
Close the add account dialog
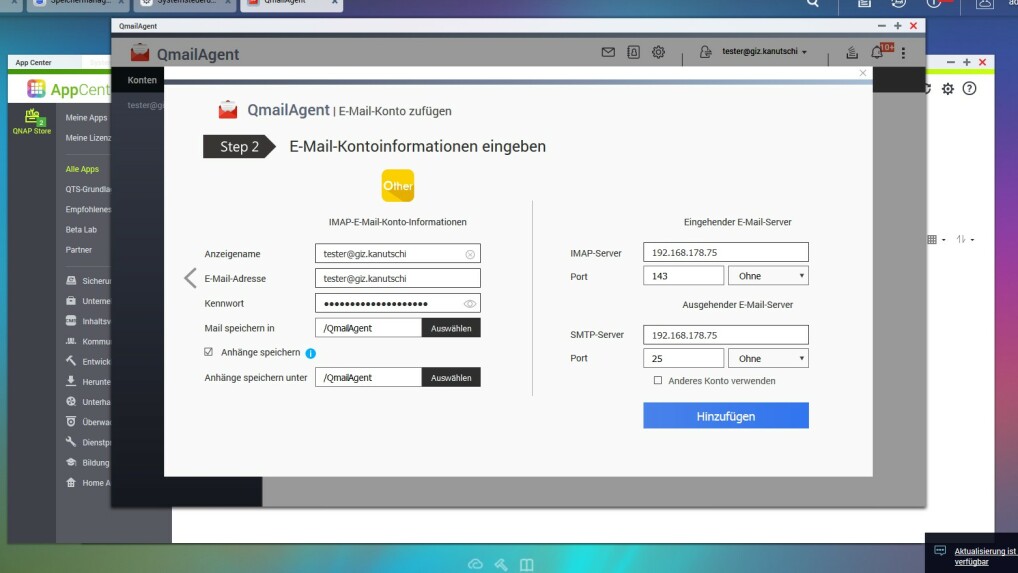(x=863, y=73)
